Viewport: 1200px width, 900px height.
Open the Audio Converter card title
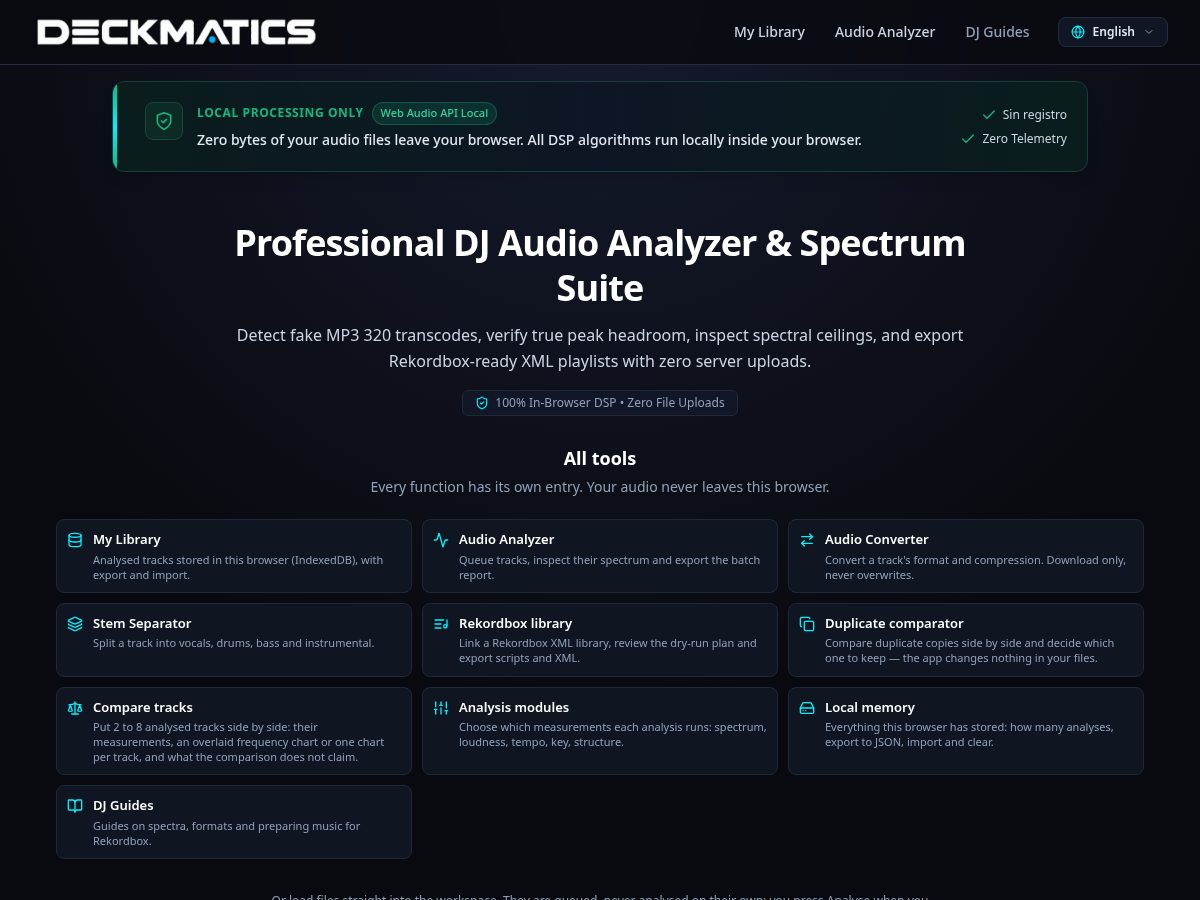876,539
